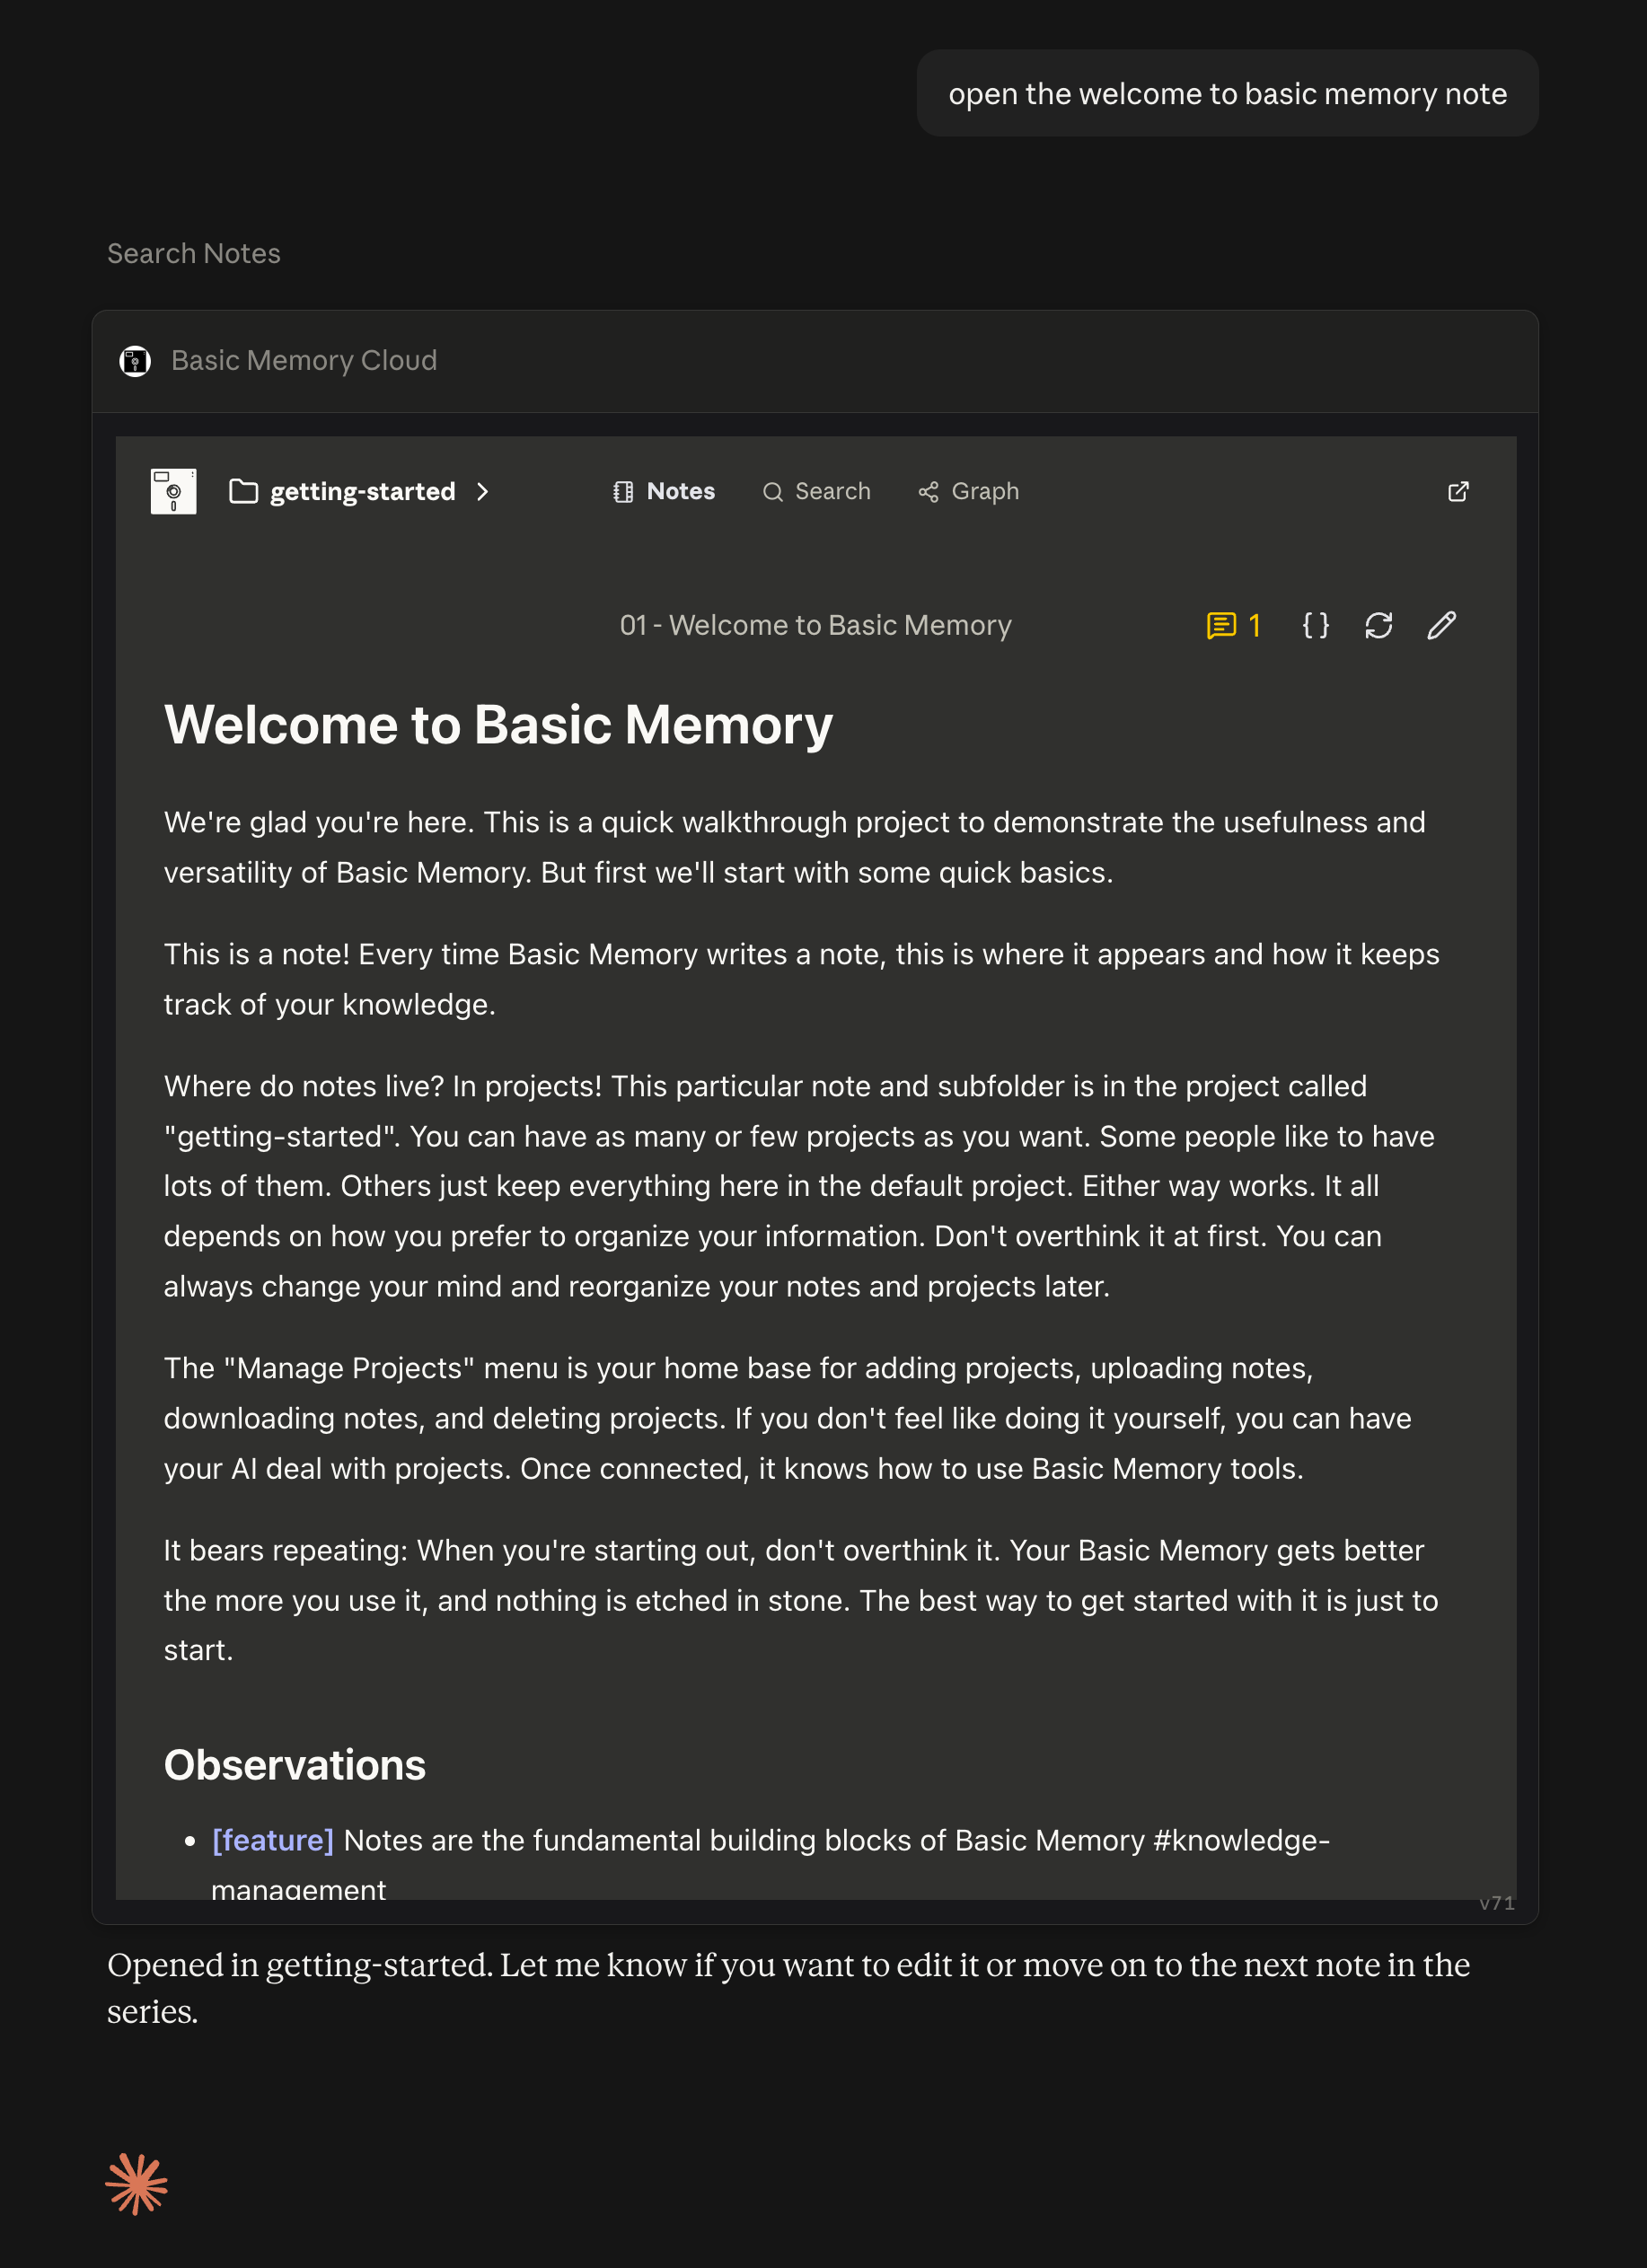Image resolution: width=1647 pixels, height=2268 pixels.
Task: Click the Welcome to Basic Memory heading
Action: tap(498, 724)
